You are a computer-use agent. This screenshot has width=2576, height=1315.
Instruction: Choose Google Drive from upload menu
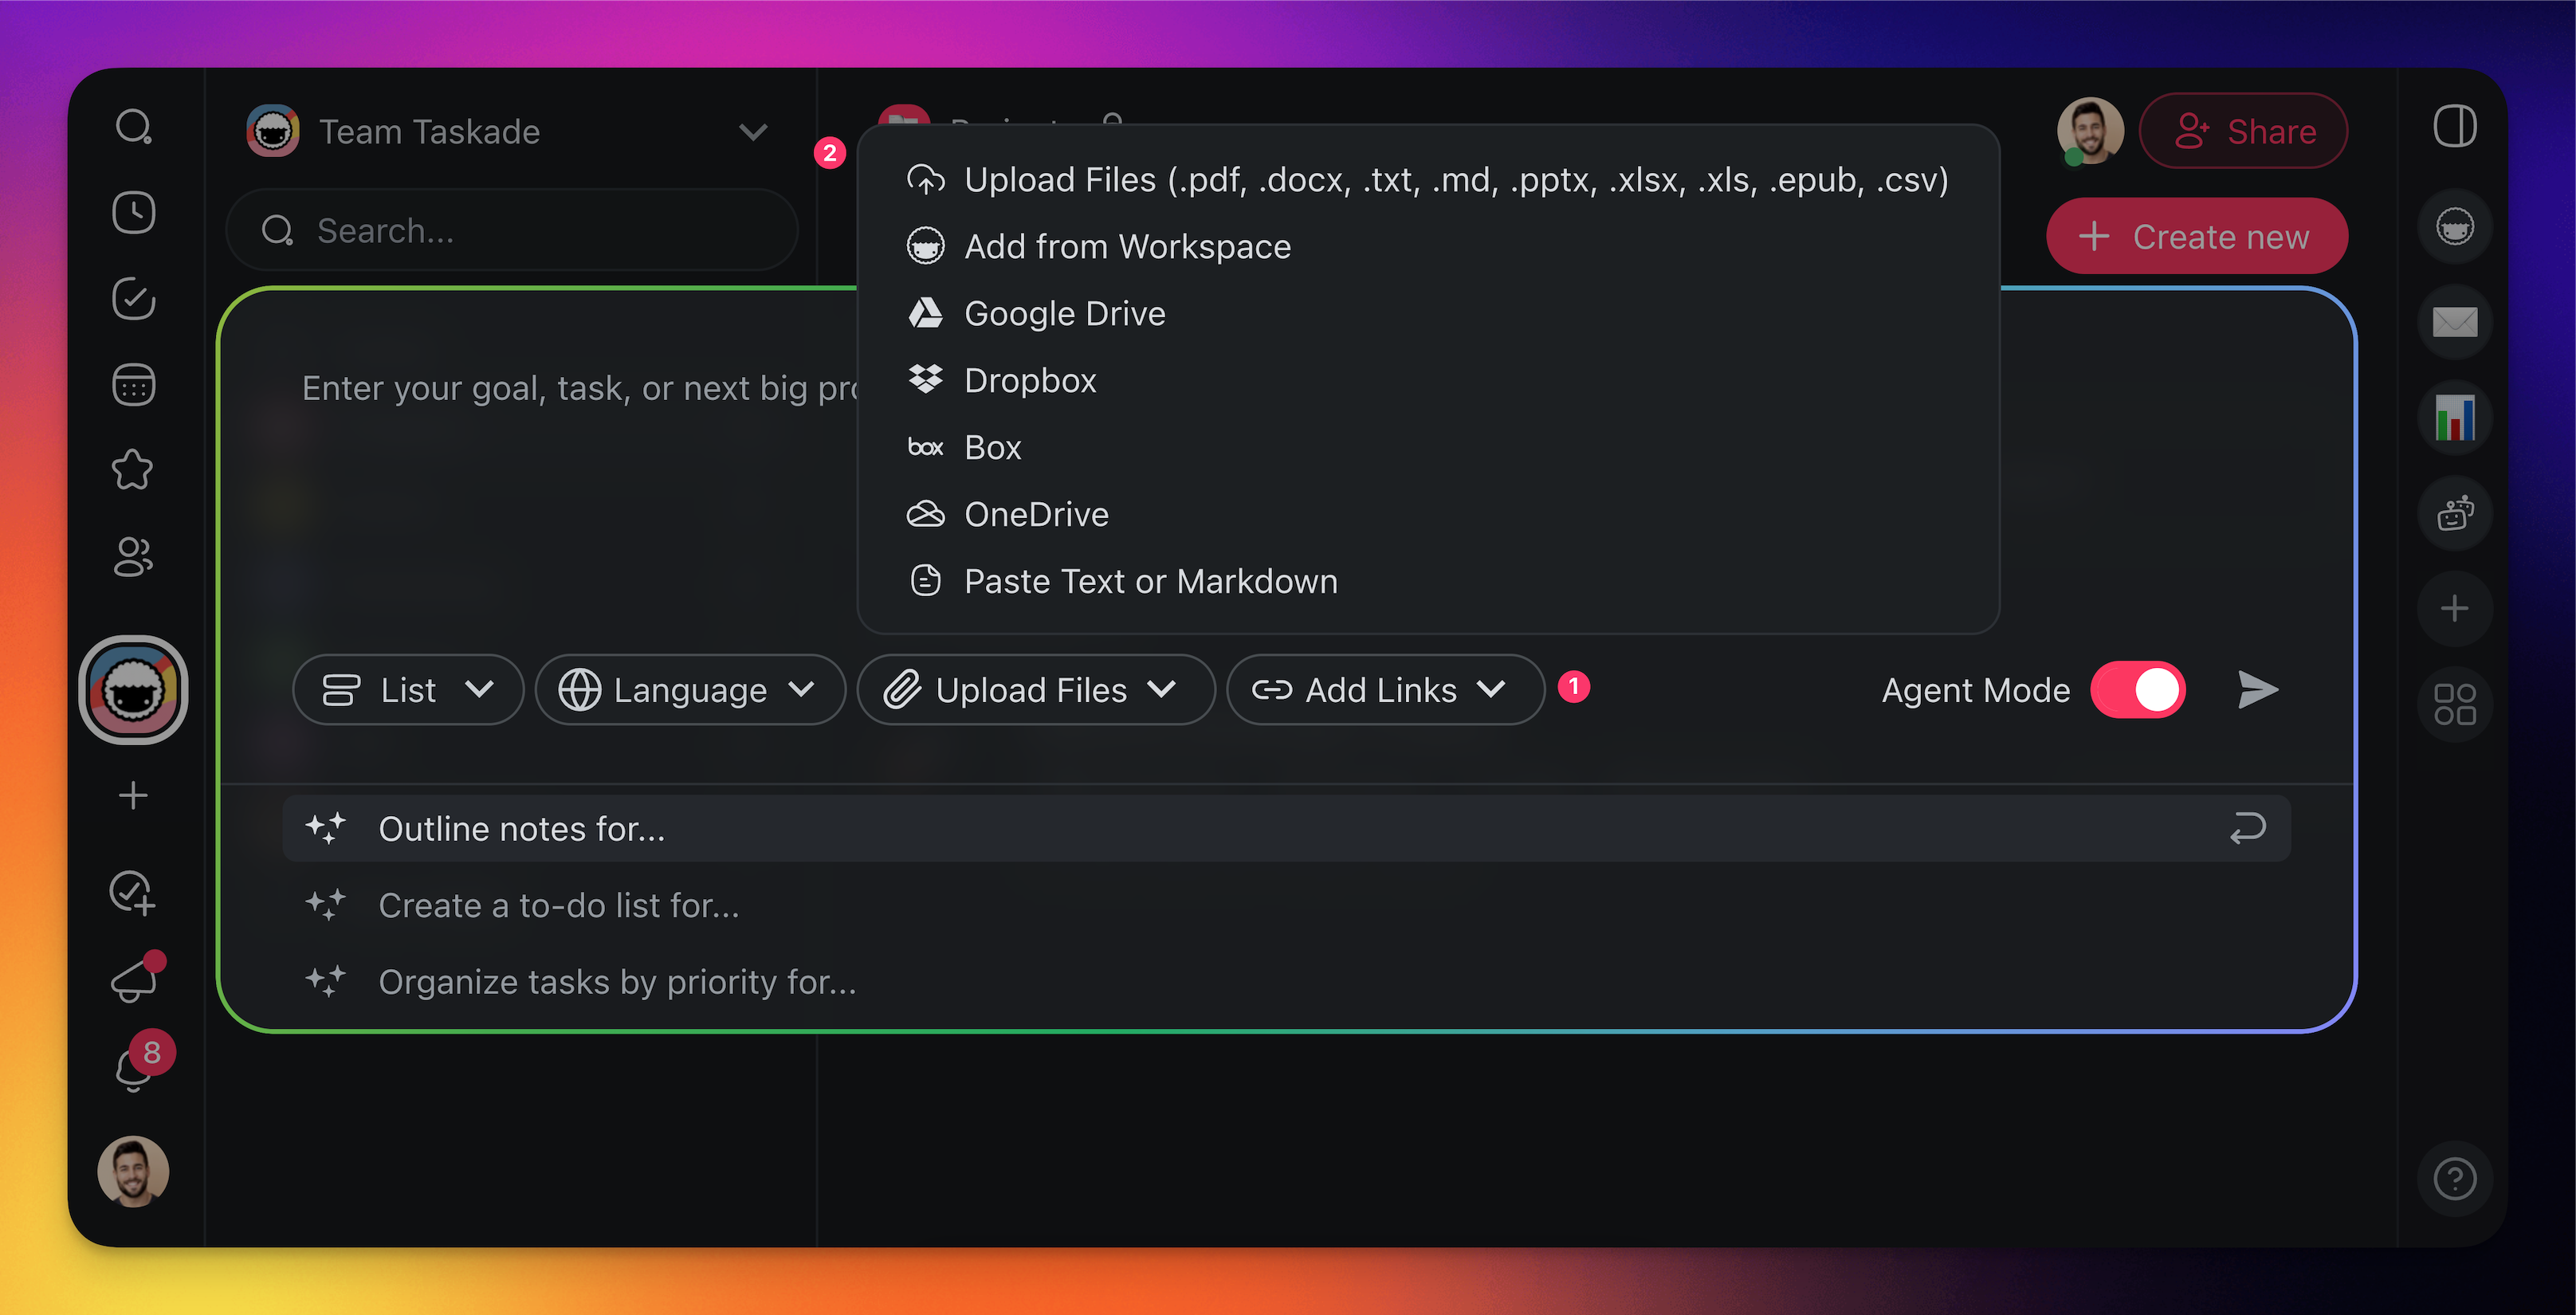[1064, 314]
